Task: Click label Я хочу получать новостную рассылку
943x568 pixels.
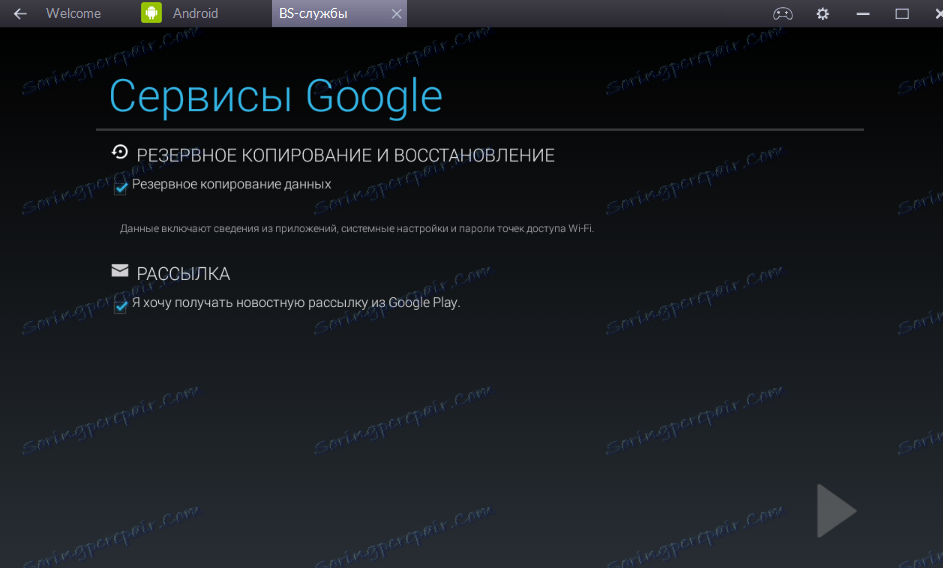Action: (296, 303)
